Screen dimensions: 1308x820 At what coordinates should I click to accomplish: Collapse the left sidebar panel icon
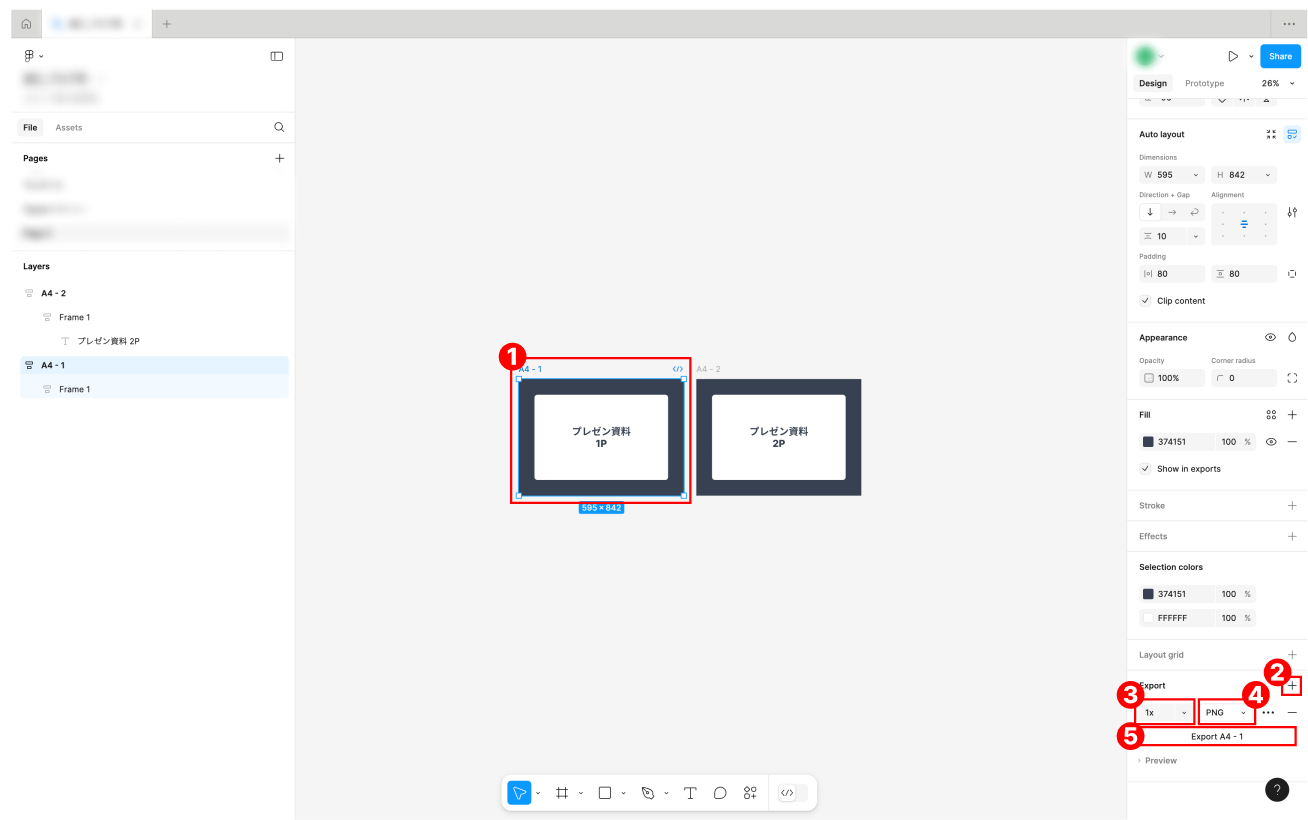[x=277, y=56]
